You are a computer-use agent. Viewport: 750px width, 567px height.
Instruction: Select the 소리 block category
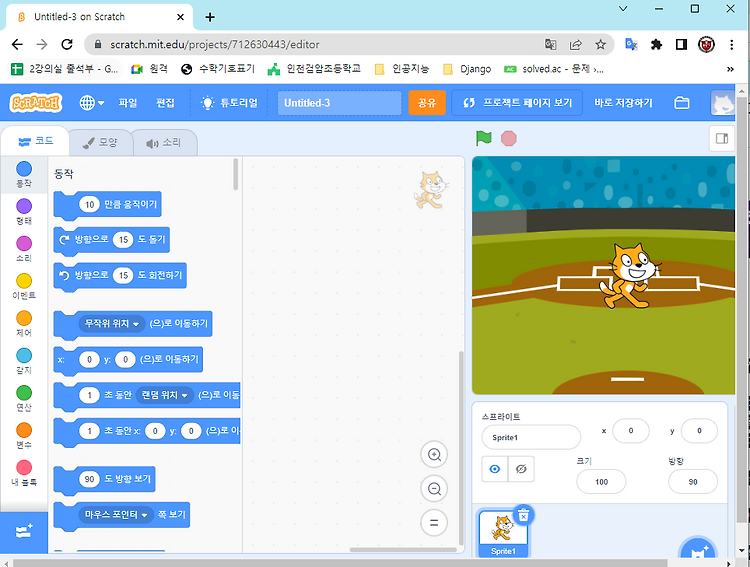tap(24, 249)
